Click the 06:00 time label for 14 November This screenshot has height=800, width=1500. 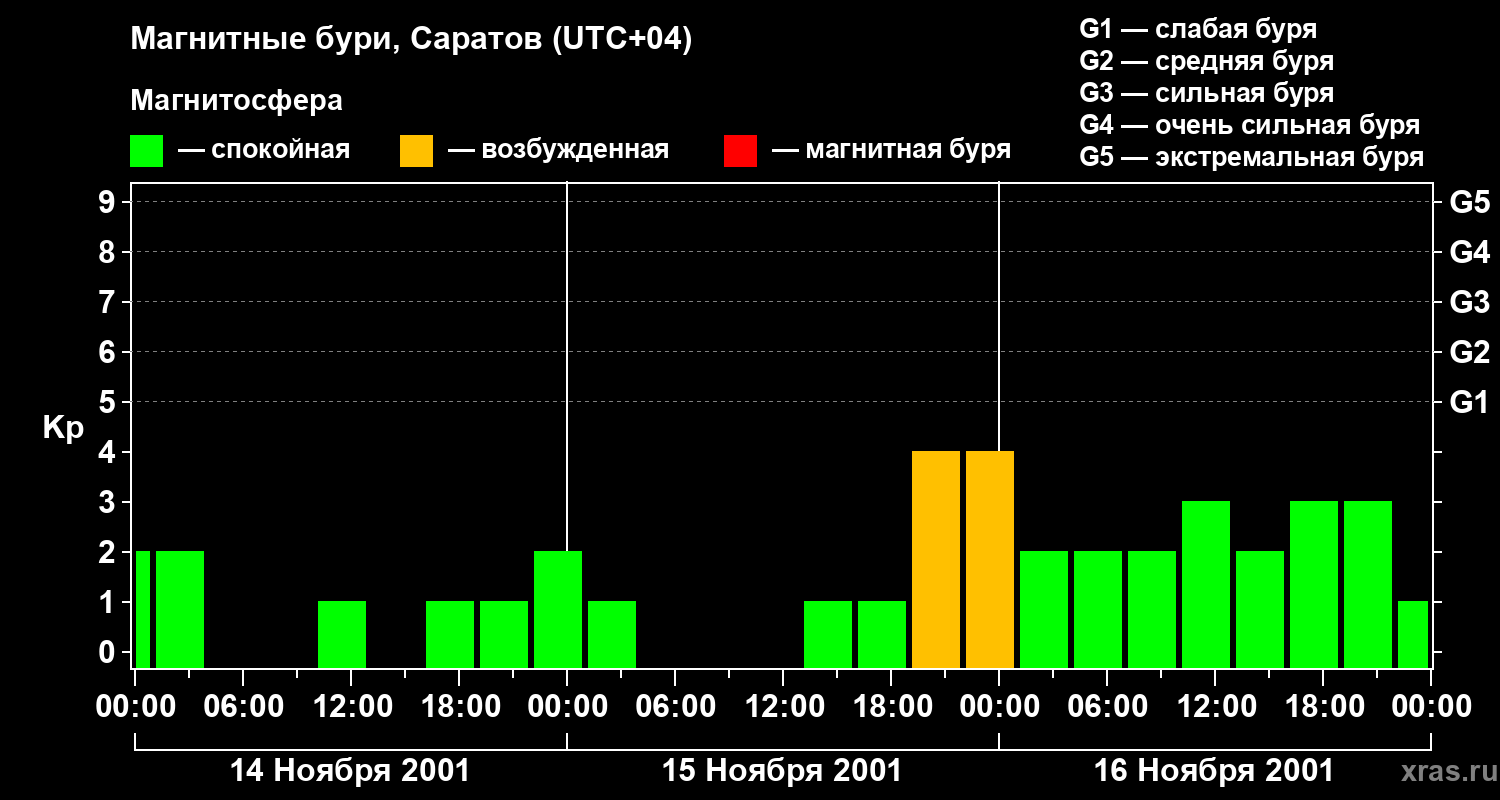[x=243, y=706]
